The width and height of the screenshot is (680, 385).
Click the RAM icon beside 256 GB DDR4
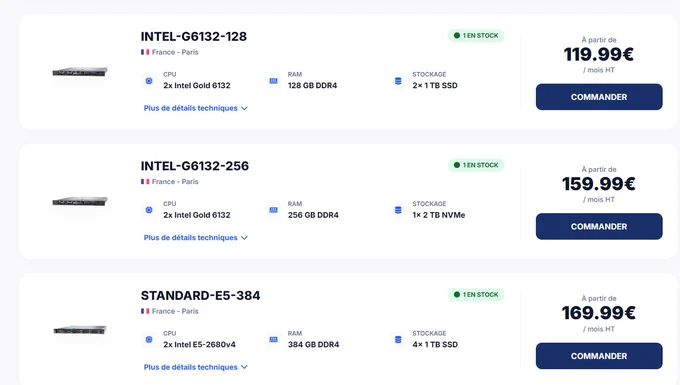(x=273, y=210)
